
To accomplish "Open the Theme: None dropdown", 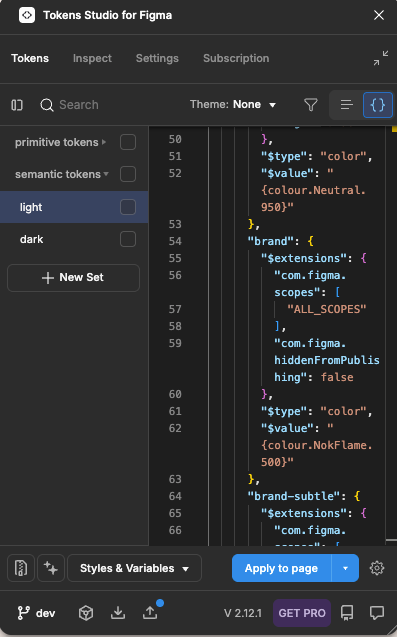I will [233, 104].
